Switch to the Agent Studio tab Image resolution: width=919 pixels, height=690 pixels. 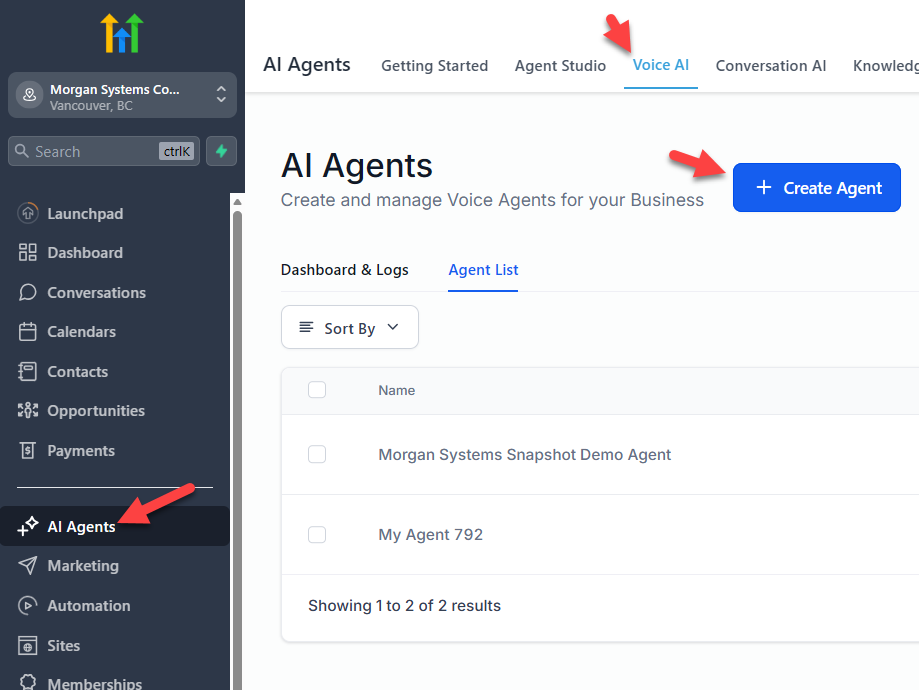pos(560,66)
